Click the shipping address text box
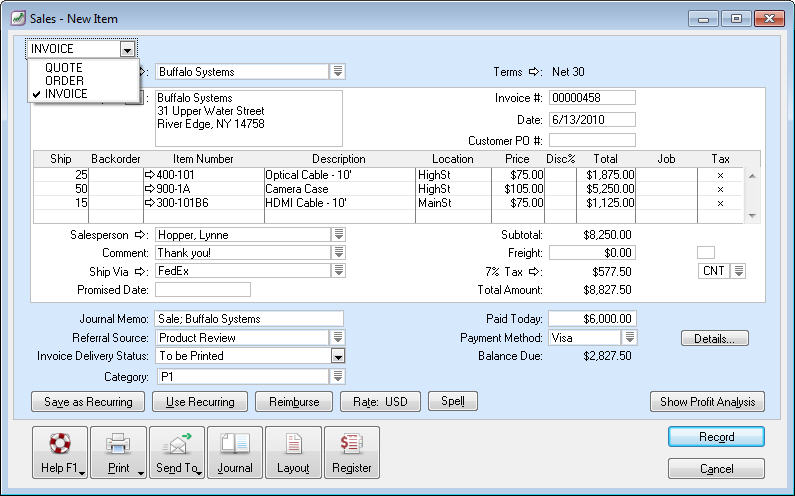 coord(249,119)
